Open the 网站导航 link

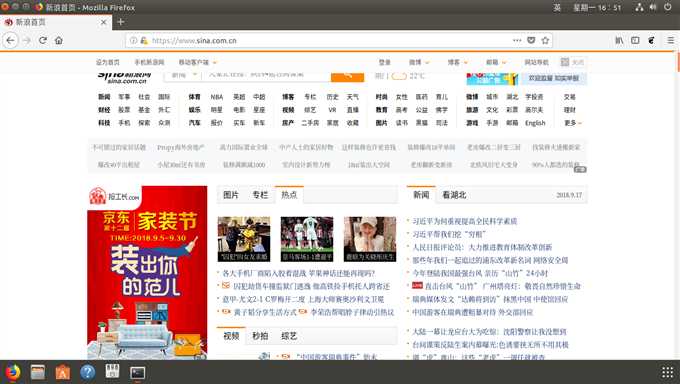pos(536,62)
